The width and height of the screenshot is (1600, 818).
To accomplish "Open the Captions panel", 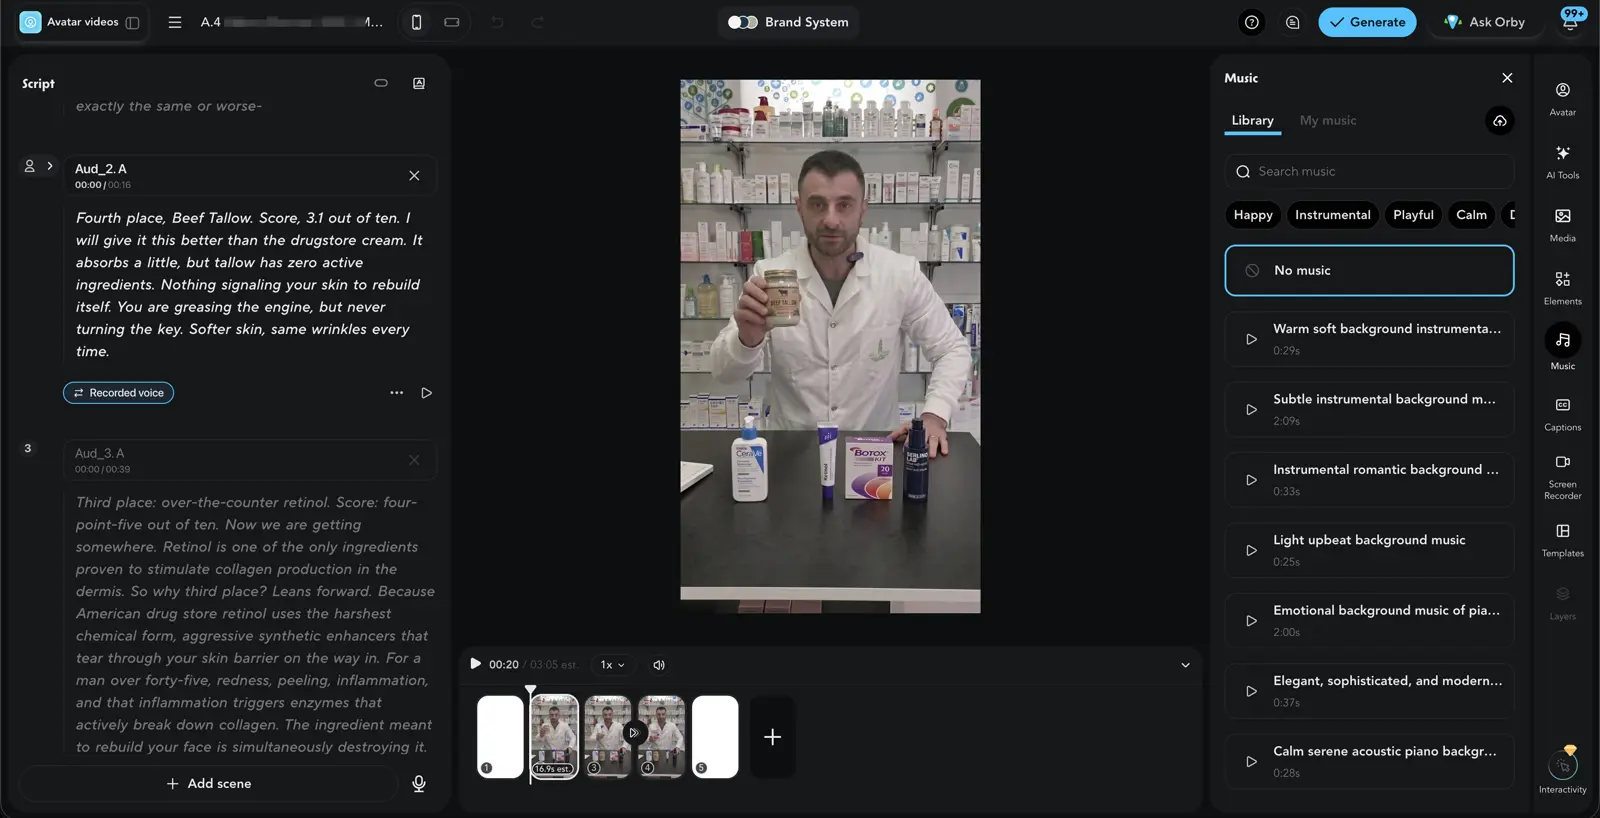I will 1562,414.
